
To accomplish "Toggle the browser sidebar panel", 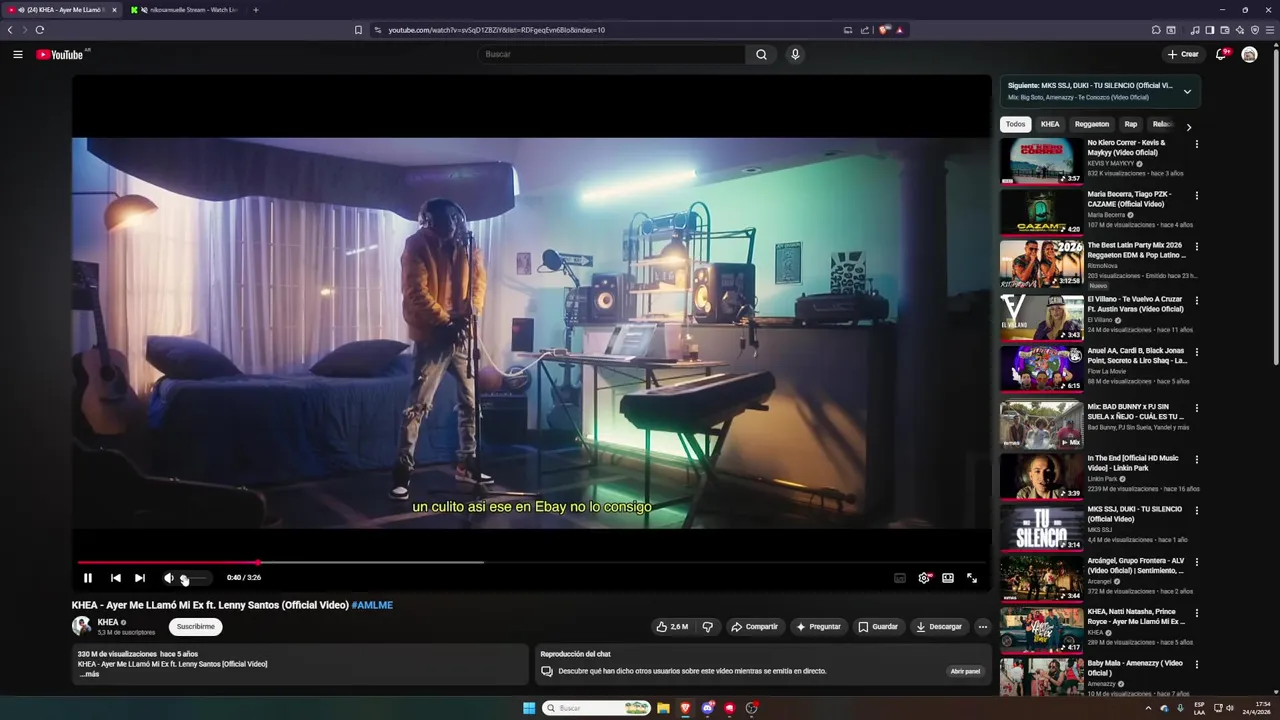I will click(1210, 30).
